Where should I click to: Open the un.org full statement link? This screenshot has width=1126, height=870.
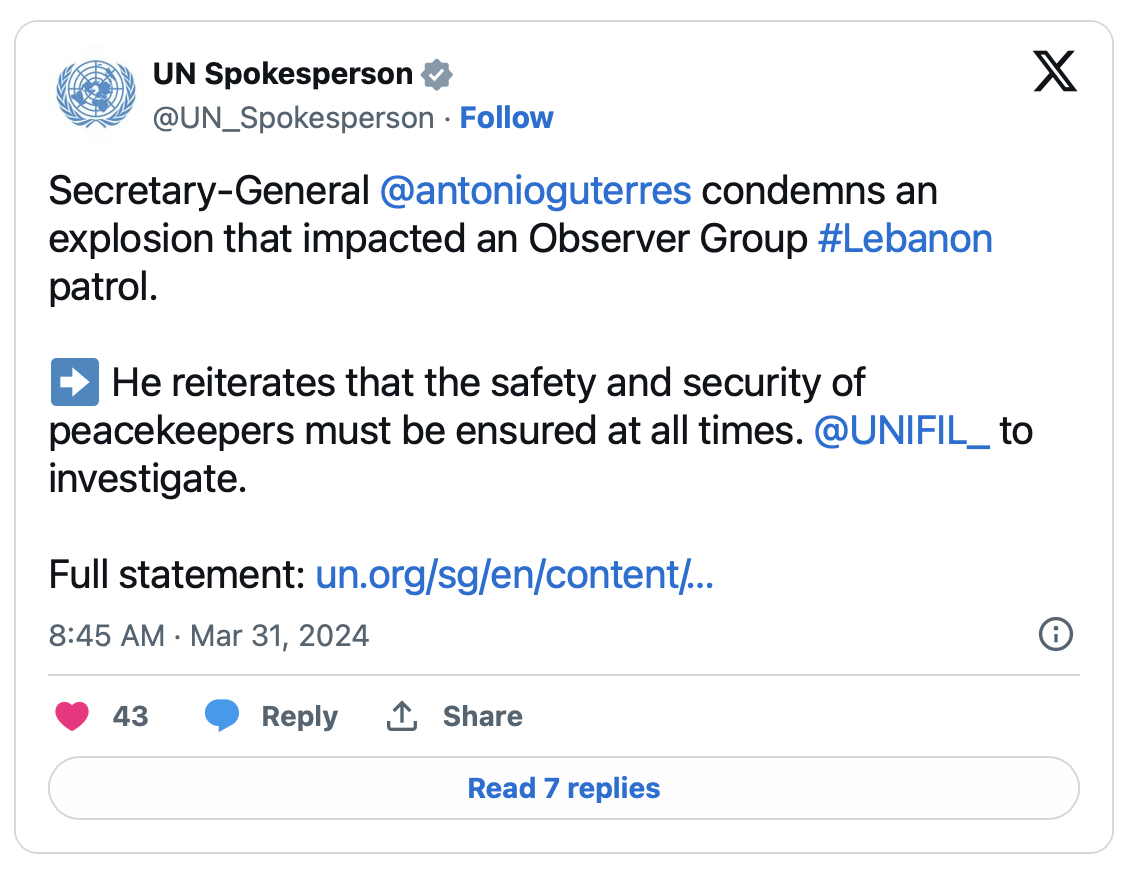(x=514, y=575)
